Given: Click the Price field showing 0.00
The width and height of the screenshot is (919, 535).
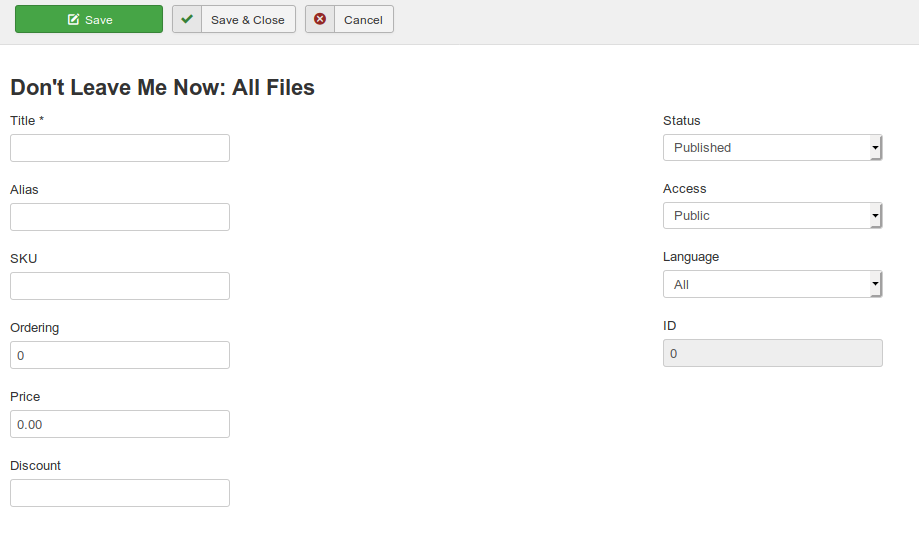Looking at the screenshot, I should coord(120,424).
